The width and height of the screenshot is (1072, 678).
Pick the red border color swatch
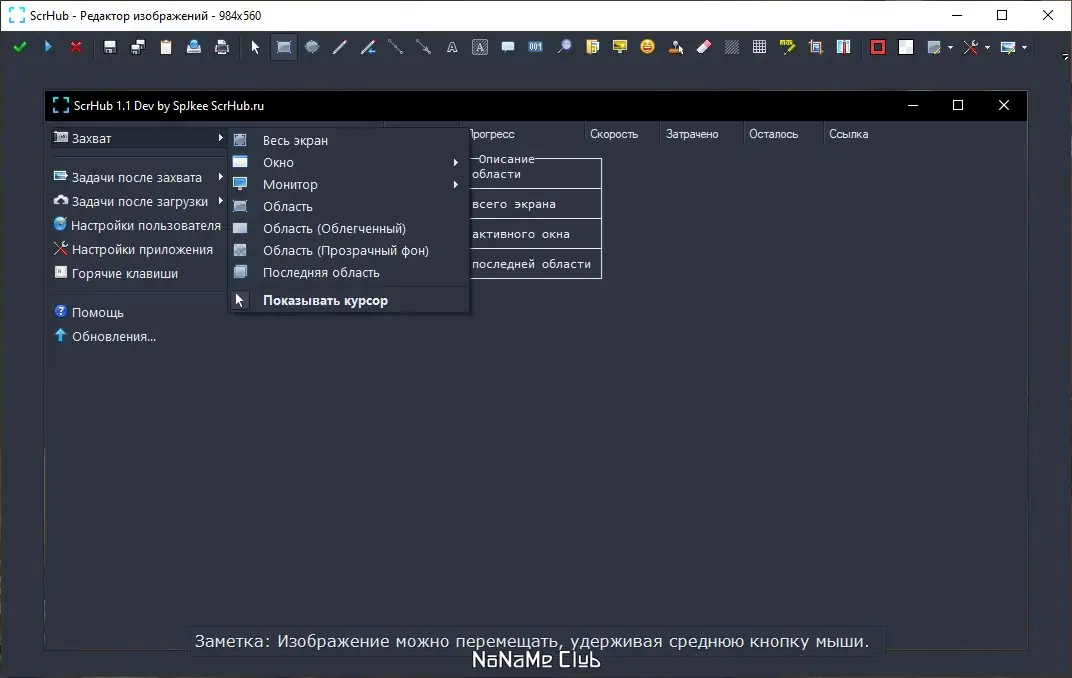point(878,47)
